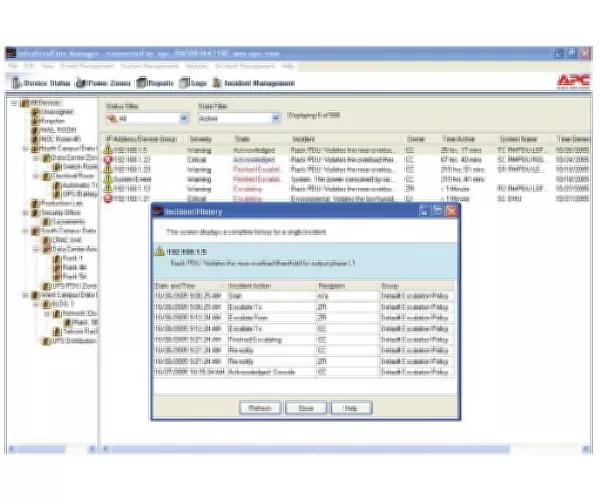
Task: Open the Status Filter dropdown
Action: [x=184, y=118]
